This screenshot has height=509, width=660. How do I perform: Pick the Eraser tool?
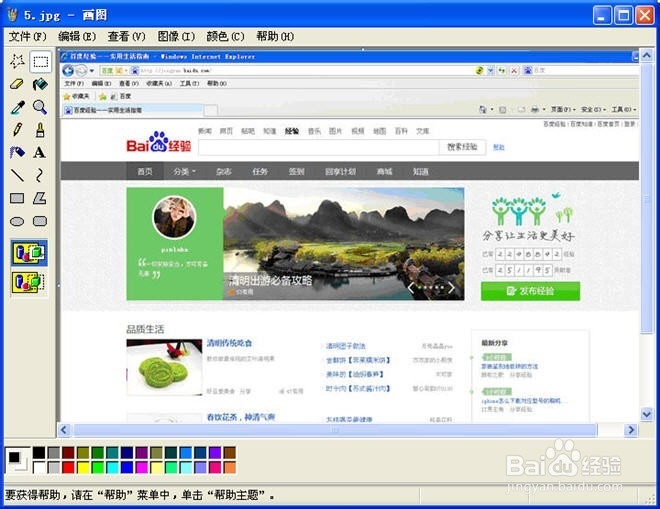(17, 85)
